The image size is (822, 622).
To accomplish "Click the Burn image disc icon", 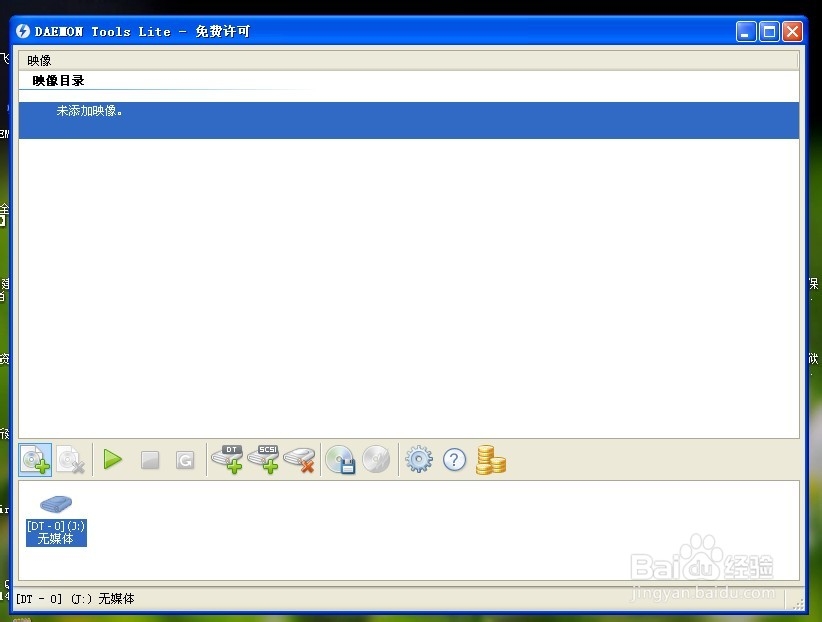I will pyautogui.click(x=376, y=459).
